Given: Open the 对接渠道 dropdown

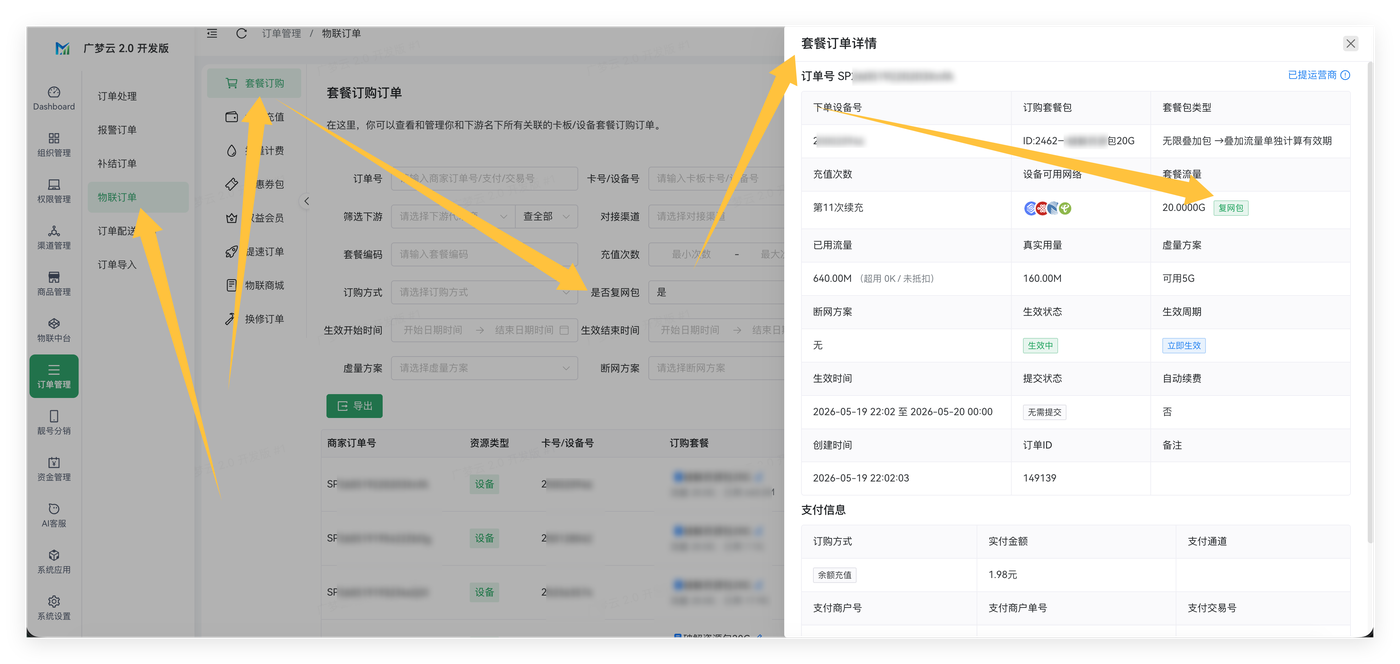Looking at the screenshot, I should pos(716,216).
